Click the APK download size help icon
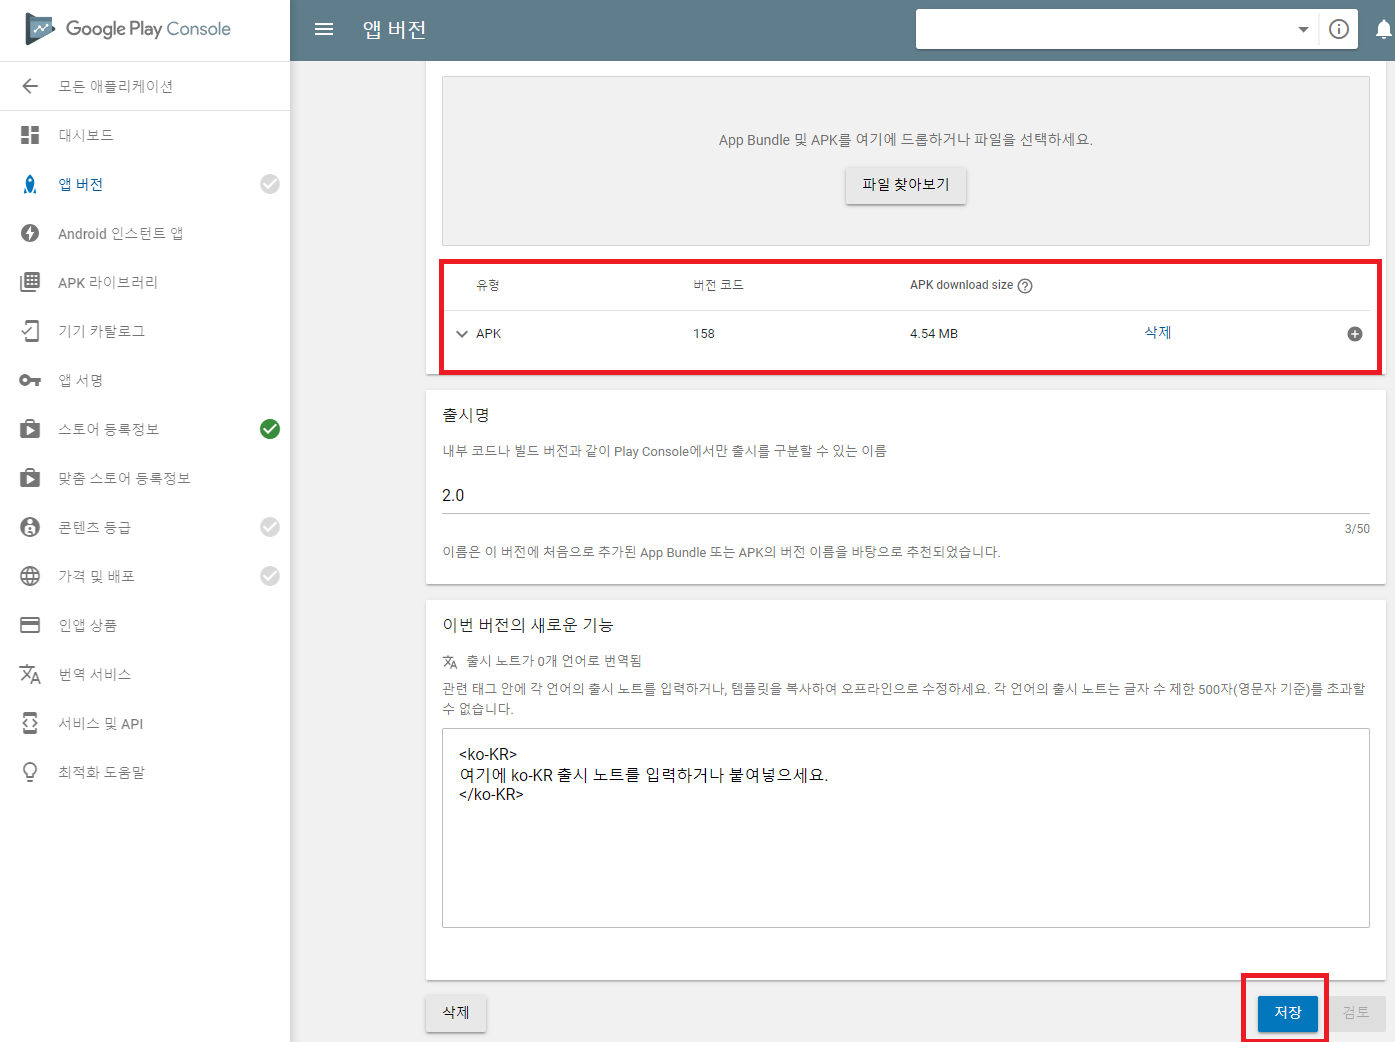 1025,286
